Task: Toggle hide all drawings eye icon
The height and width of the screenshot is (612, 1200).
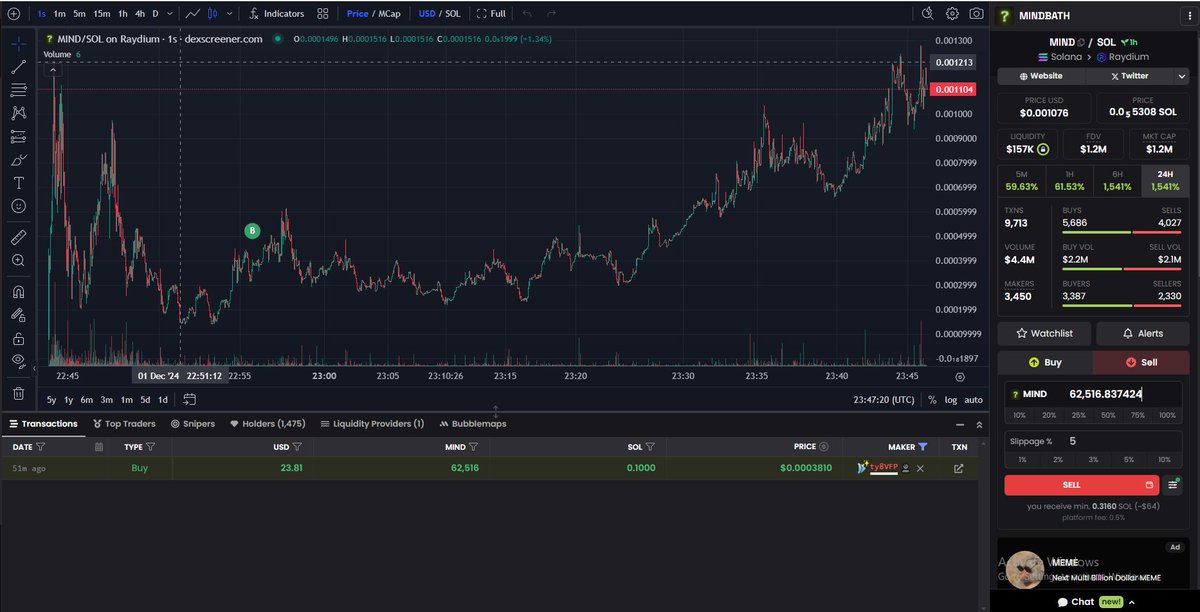Action: (x=18, y=361)
